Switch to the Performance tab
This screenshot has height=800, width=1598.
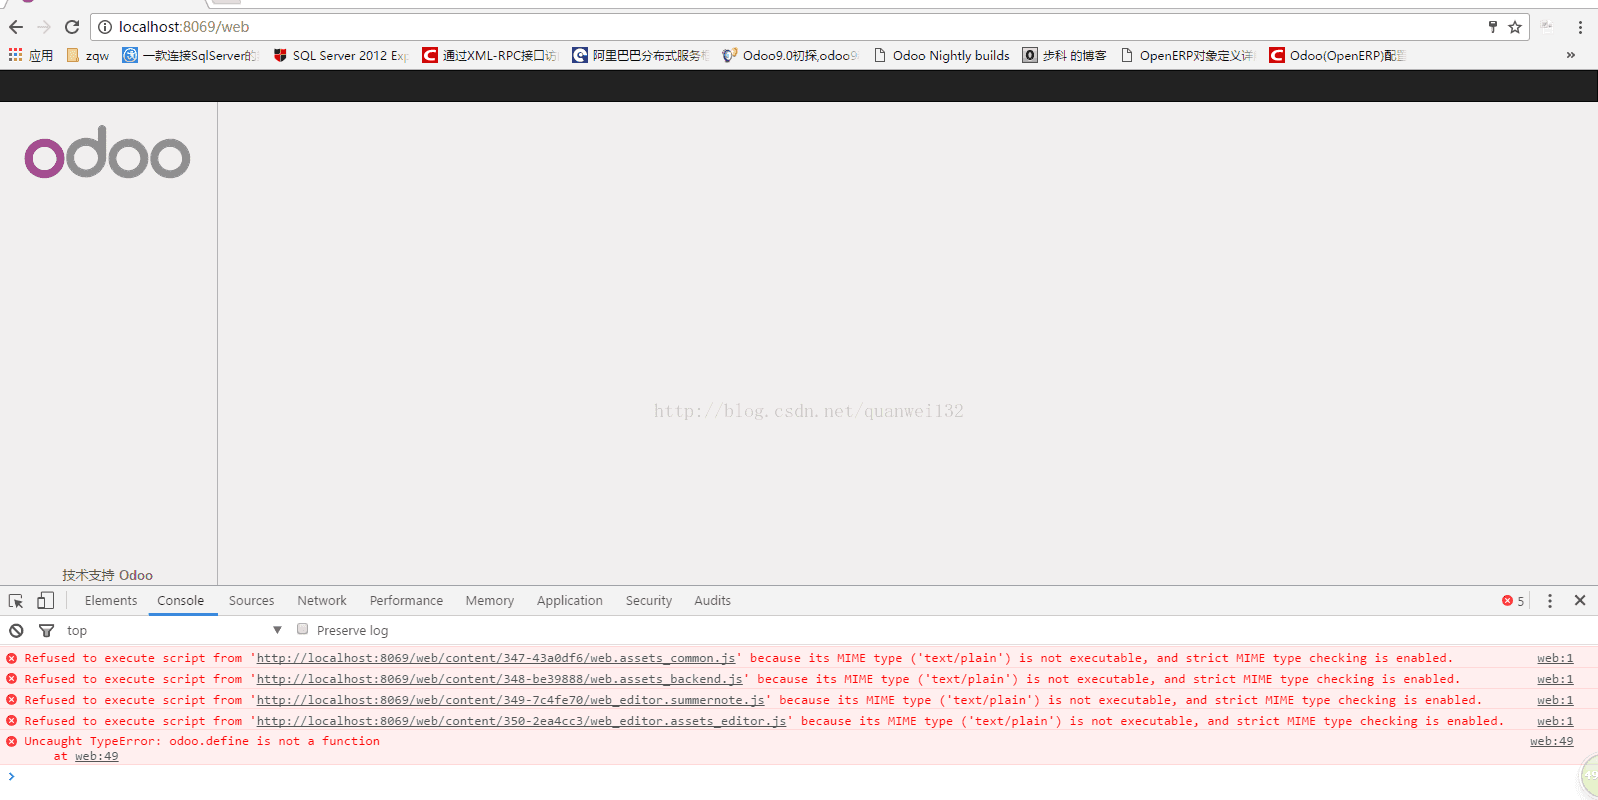(406, 601)
